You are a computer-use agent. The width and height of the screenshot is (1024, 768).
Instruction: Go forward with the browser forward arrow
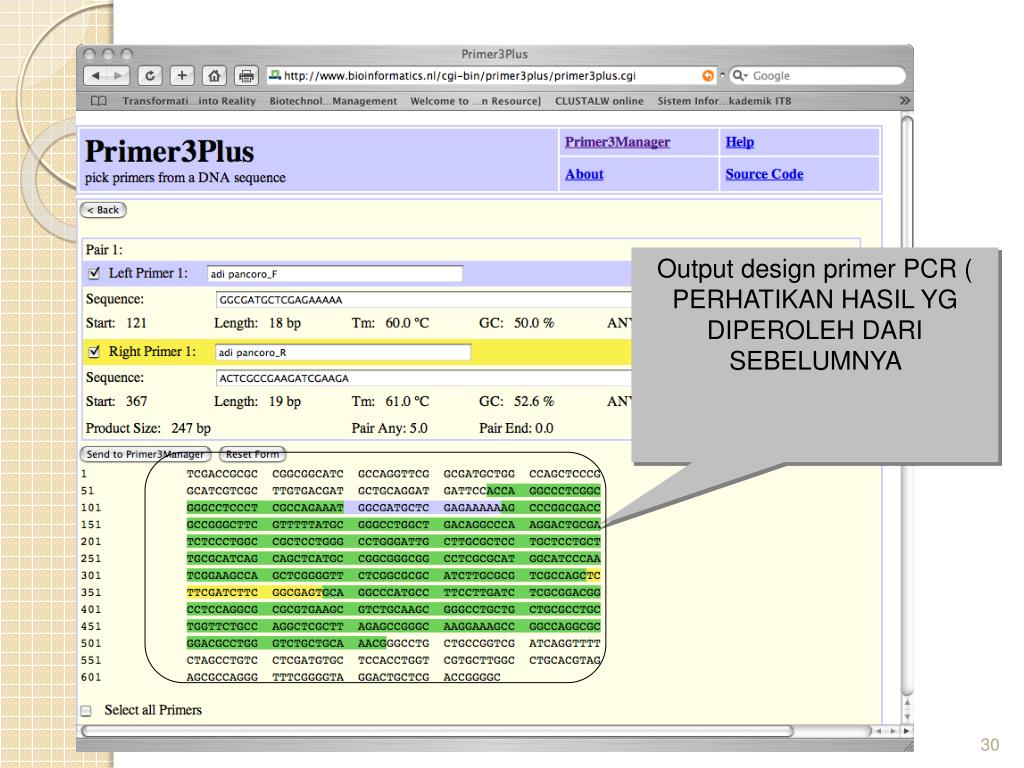118,76
